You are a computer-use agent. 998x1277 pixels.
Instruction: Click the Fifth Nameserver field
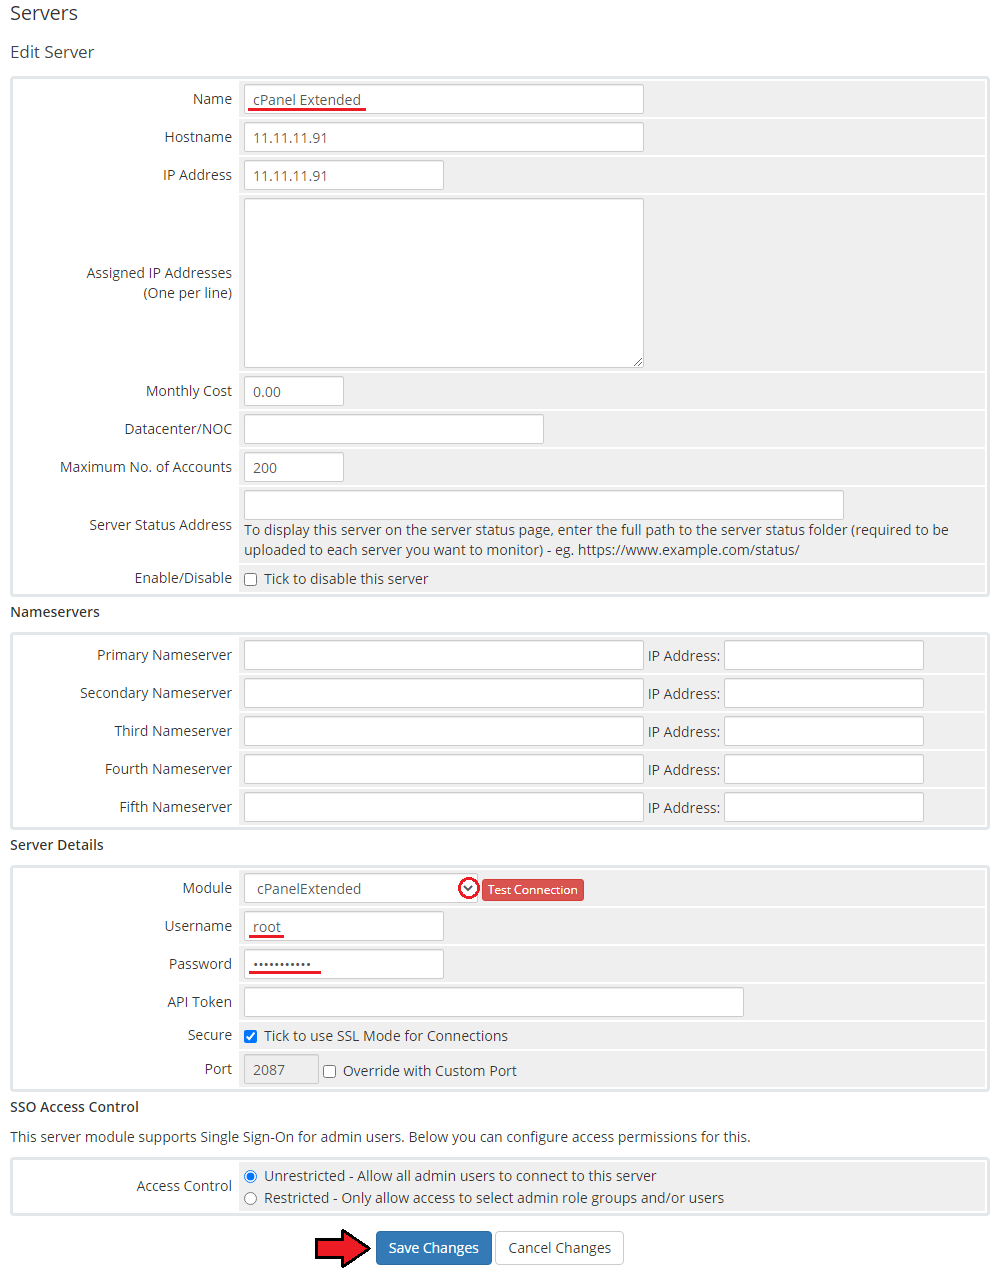443,807
